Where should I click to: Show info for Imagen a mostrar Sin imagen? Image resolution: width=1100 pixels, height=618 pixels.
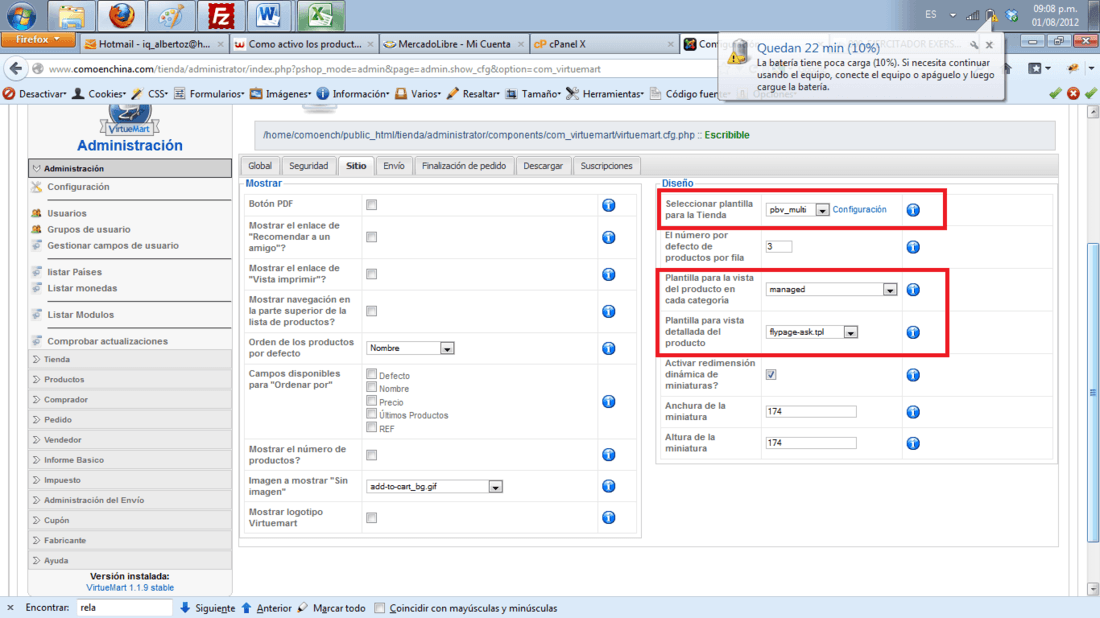pyautogui.click(x=608, y=486)
